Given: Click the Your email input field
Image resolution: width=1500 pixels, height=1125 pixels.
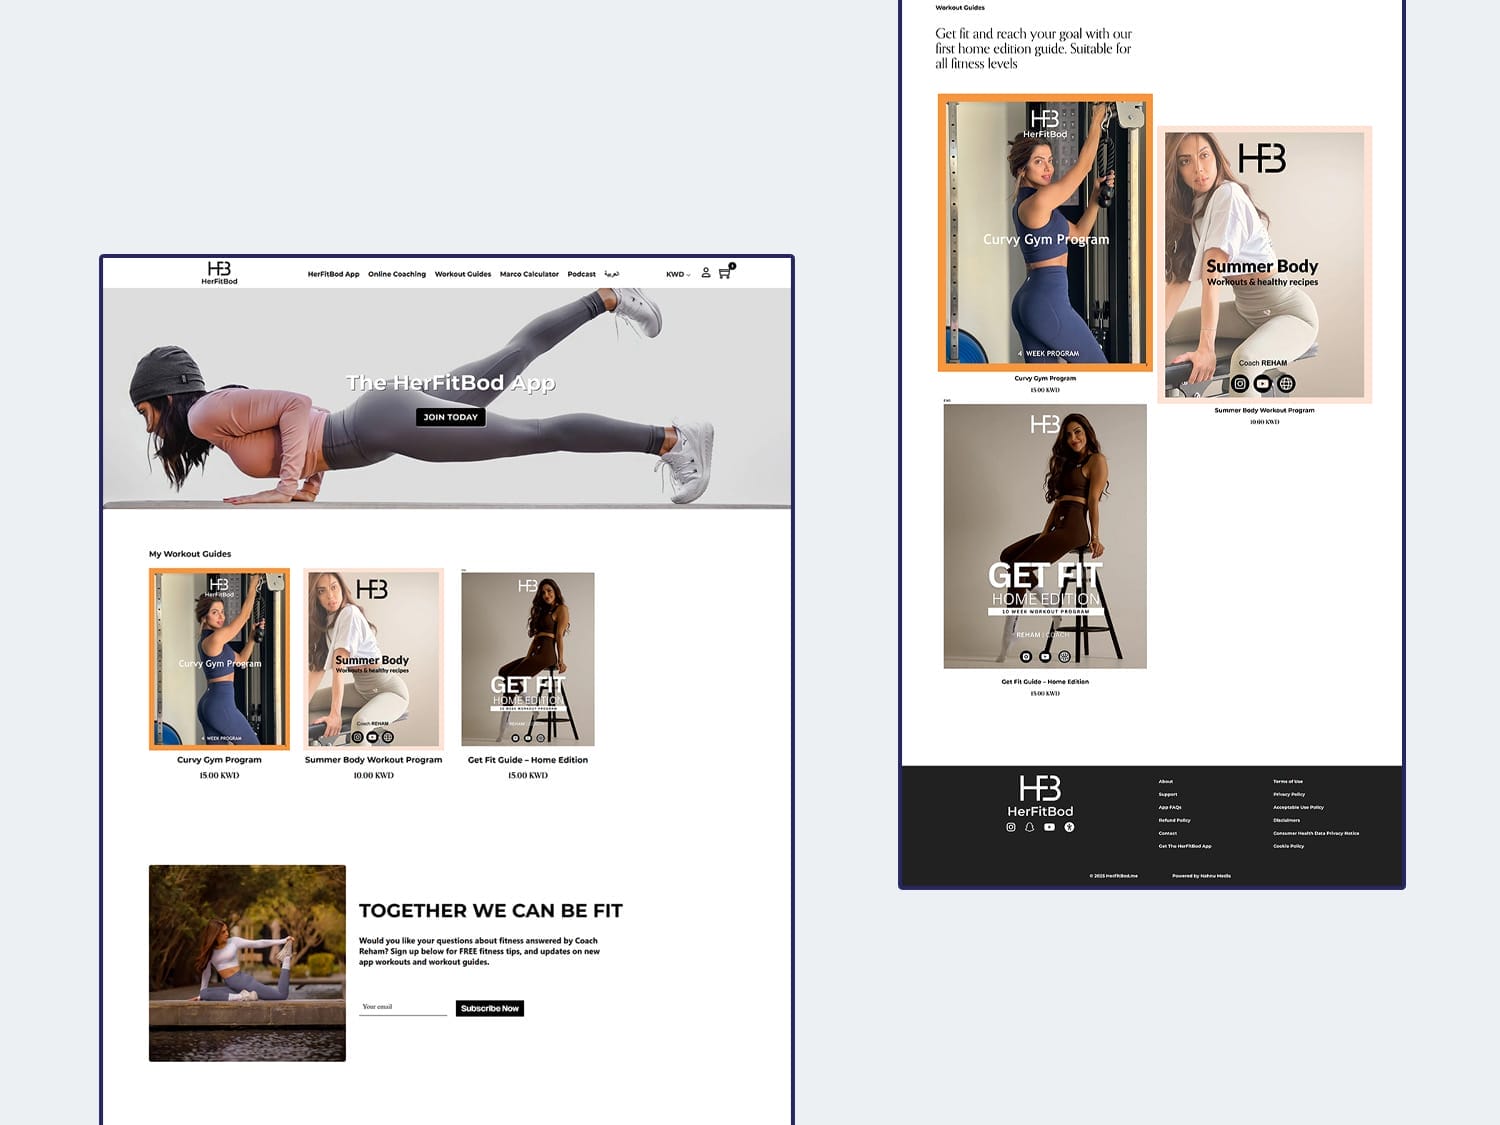Looking at the screenshot, I should (402, 1007).
